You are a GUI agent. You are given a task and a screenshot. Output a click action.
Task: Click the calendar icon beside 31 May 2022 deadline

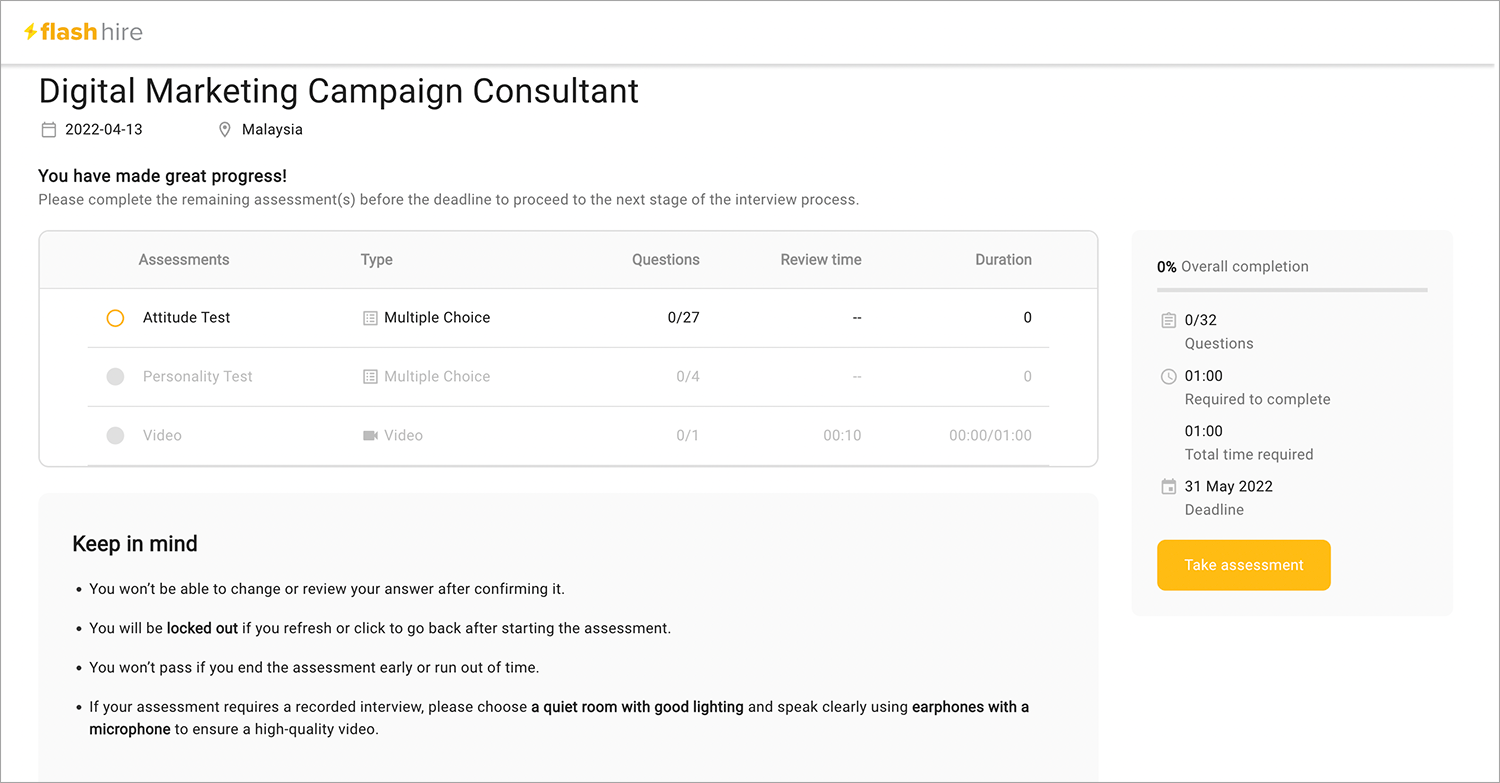[x=1168, y=486]
